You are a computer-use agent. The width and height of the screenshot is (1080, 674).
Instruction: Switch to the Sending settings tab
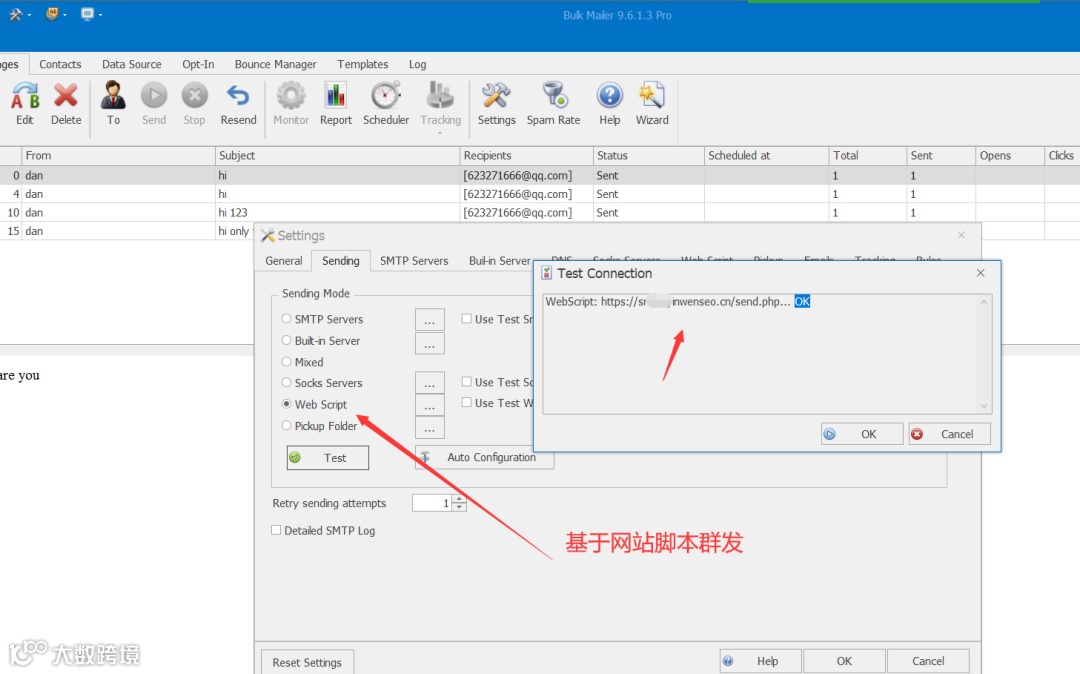(x=341, y=261)
